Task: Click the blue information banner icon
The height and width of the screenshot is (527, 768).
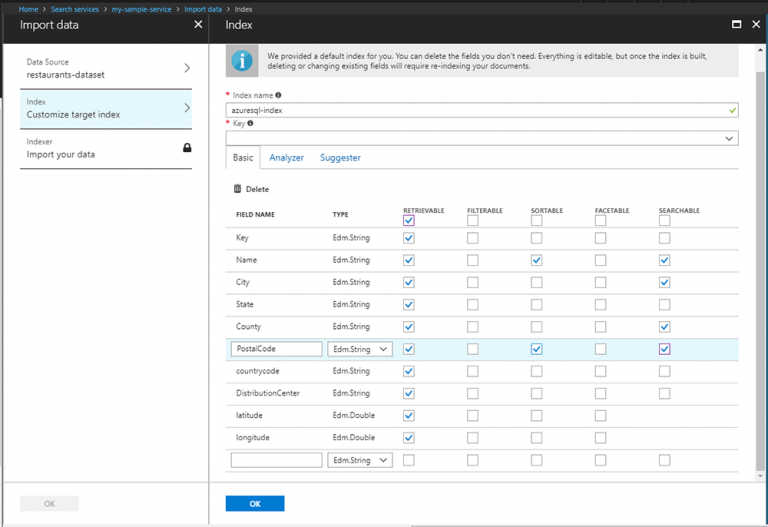Action: [x=242, y=61]
